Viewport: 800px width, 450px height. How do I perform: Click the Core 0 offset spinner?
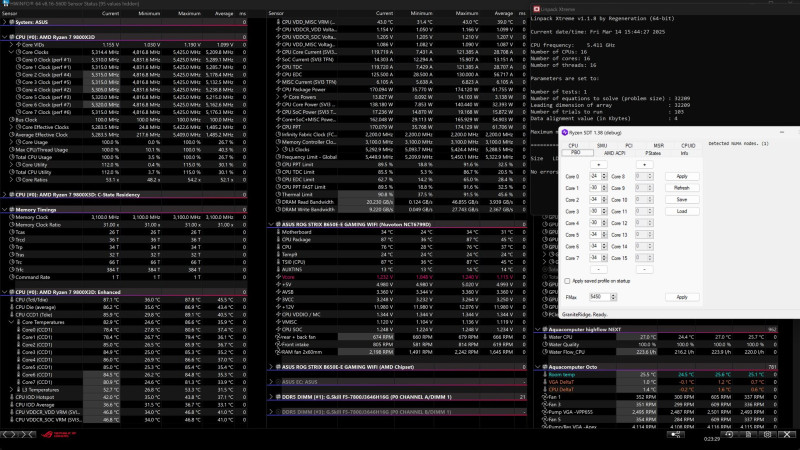[604, 176]
